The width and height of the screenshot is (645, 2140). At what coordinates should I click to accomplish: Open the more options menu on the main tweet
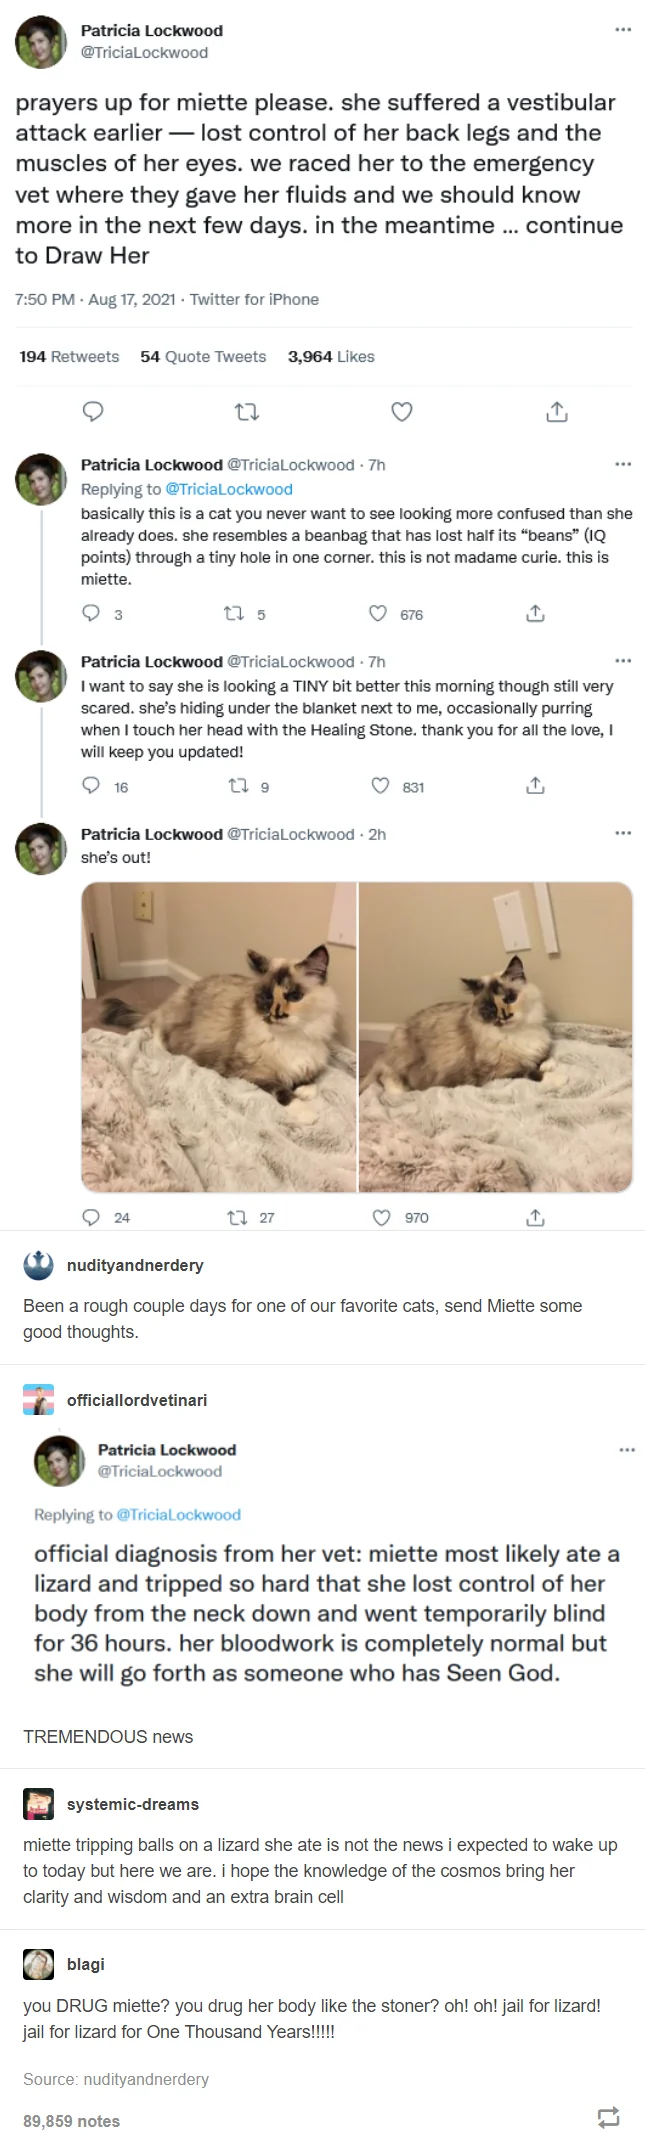(622, 29)
